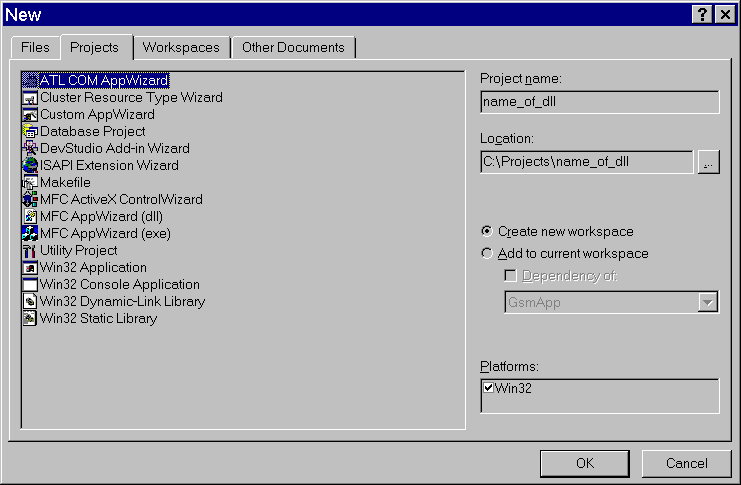Select the Utility Project icon
The width and height of the screenshot is (741, 485).
[30, 250]
